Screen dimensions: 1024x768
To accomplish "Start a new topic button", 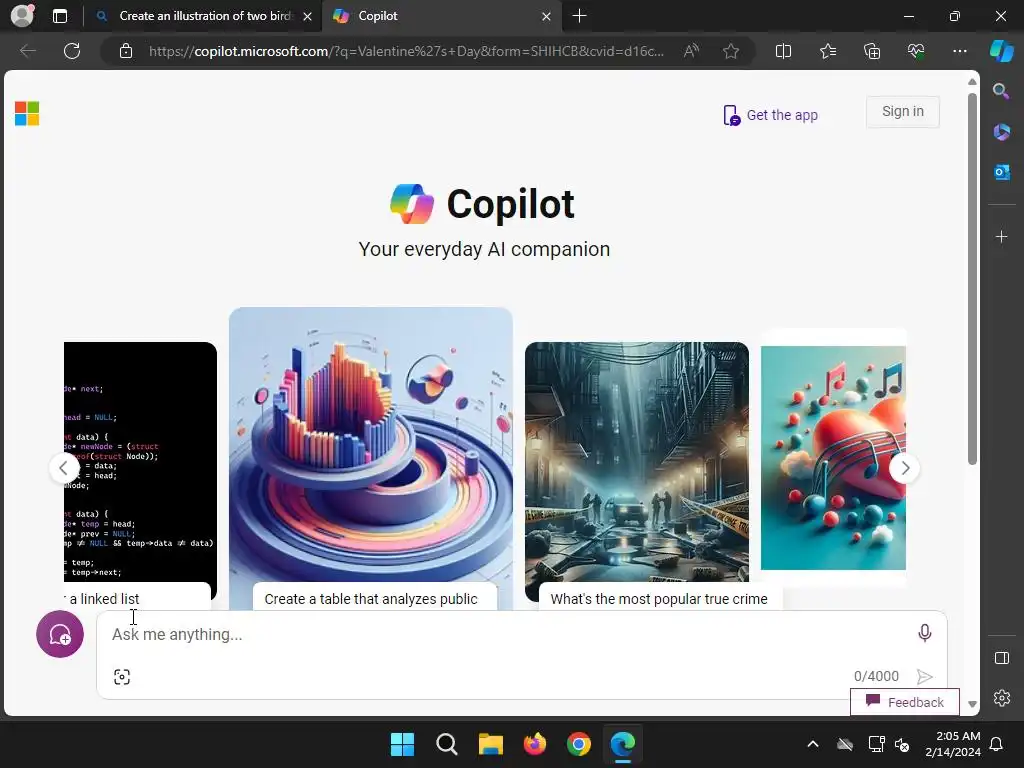I will pyautogui.click(x=60, y=634).
